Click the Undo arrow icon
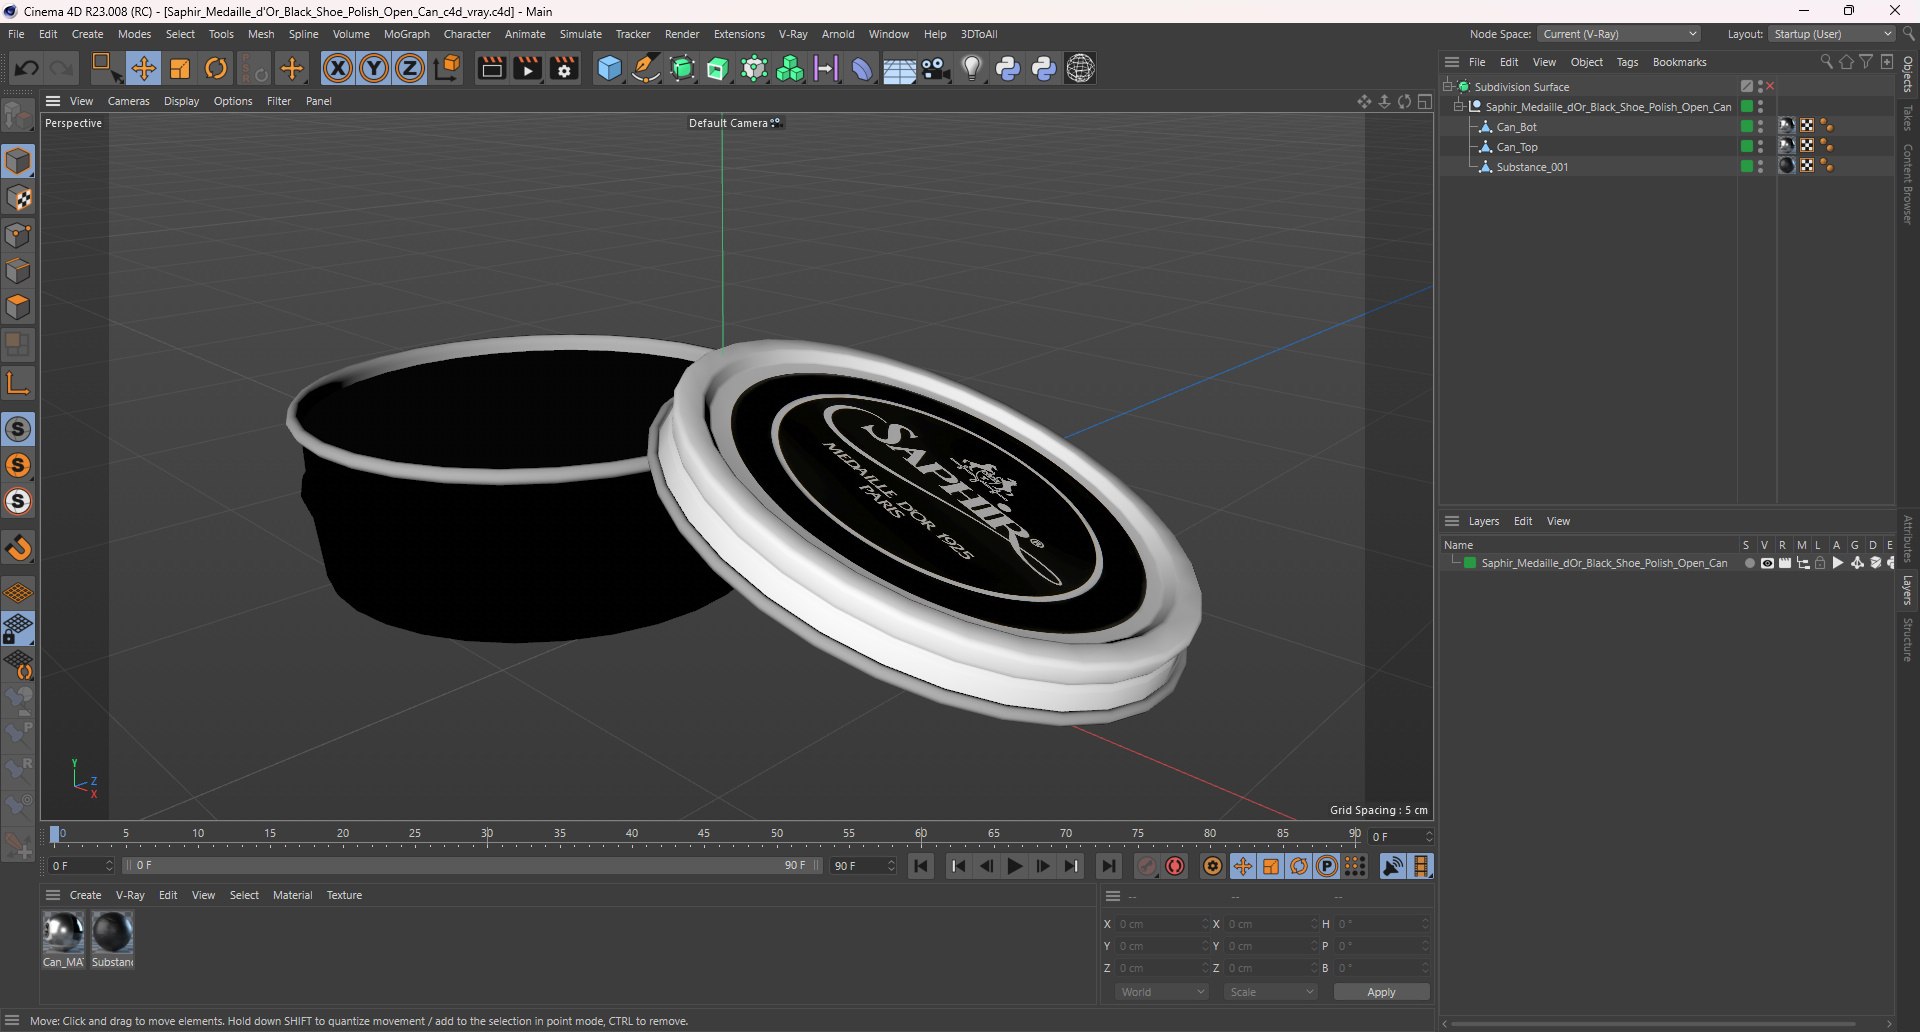The width and height of the screenshot is (1920, 1032). [27, 68]
